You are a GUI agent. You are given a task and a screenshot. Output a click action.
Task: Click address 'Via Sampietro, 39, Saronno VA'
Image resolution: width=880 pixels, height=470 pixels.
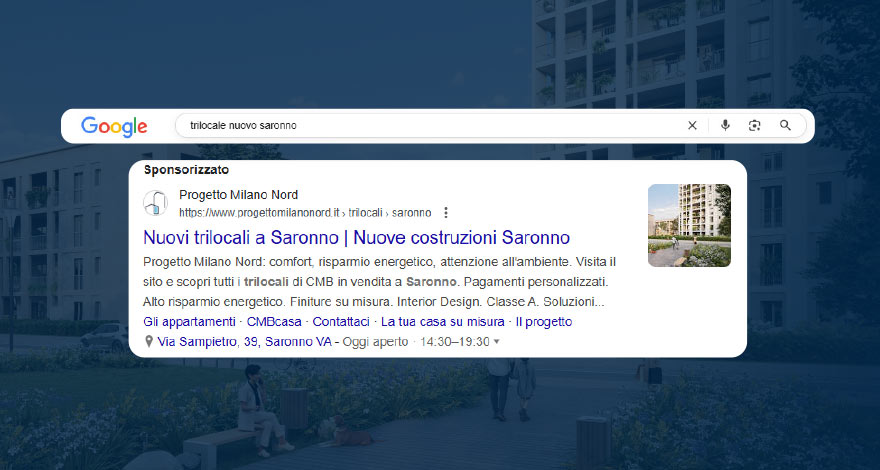(x=244, y=341)
